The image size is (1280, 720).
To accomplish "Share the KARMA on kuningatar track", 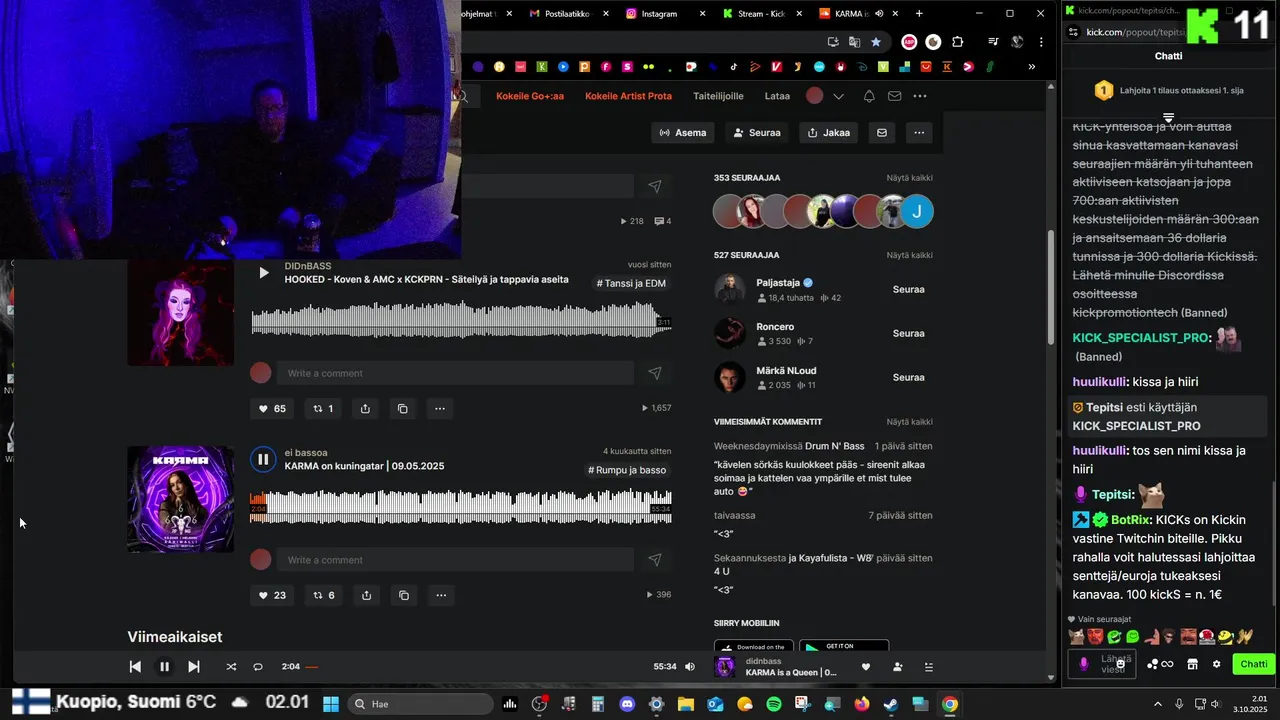I will point(366,595).
